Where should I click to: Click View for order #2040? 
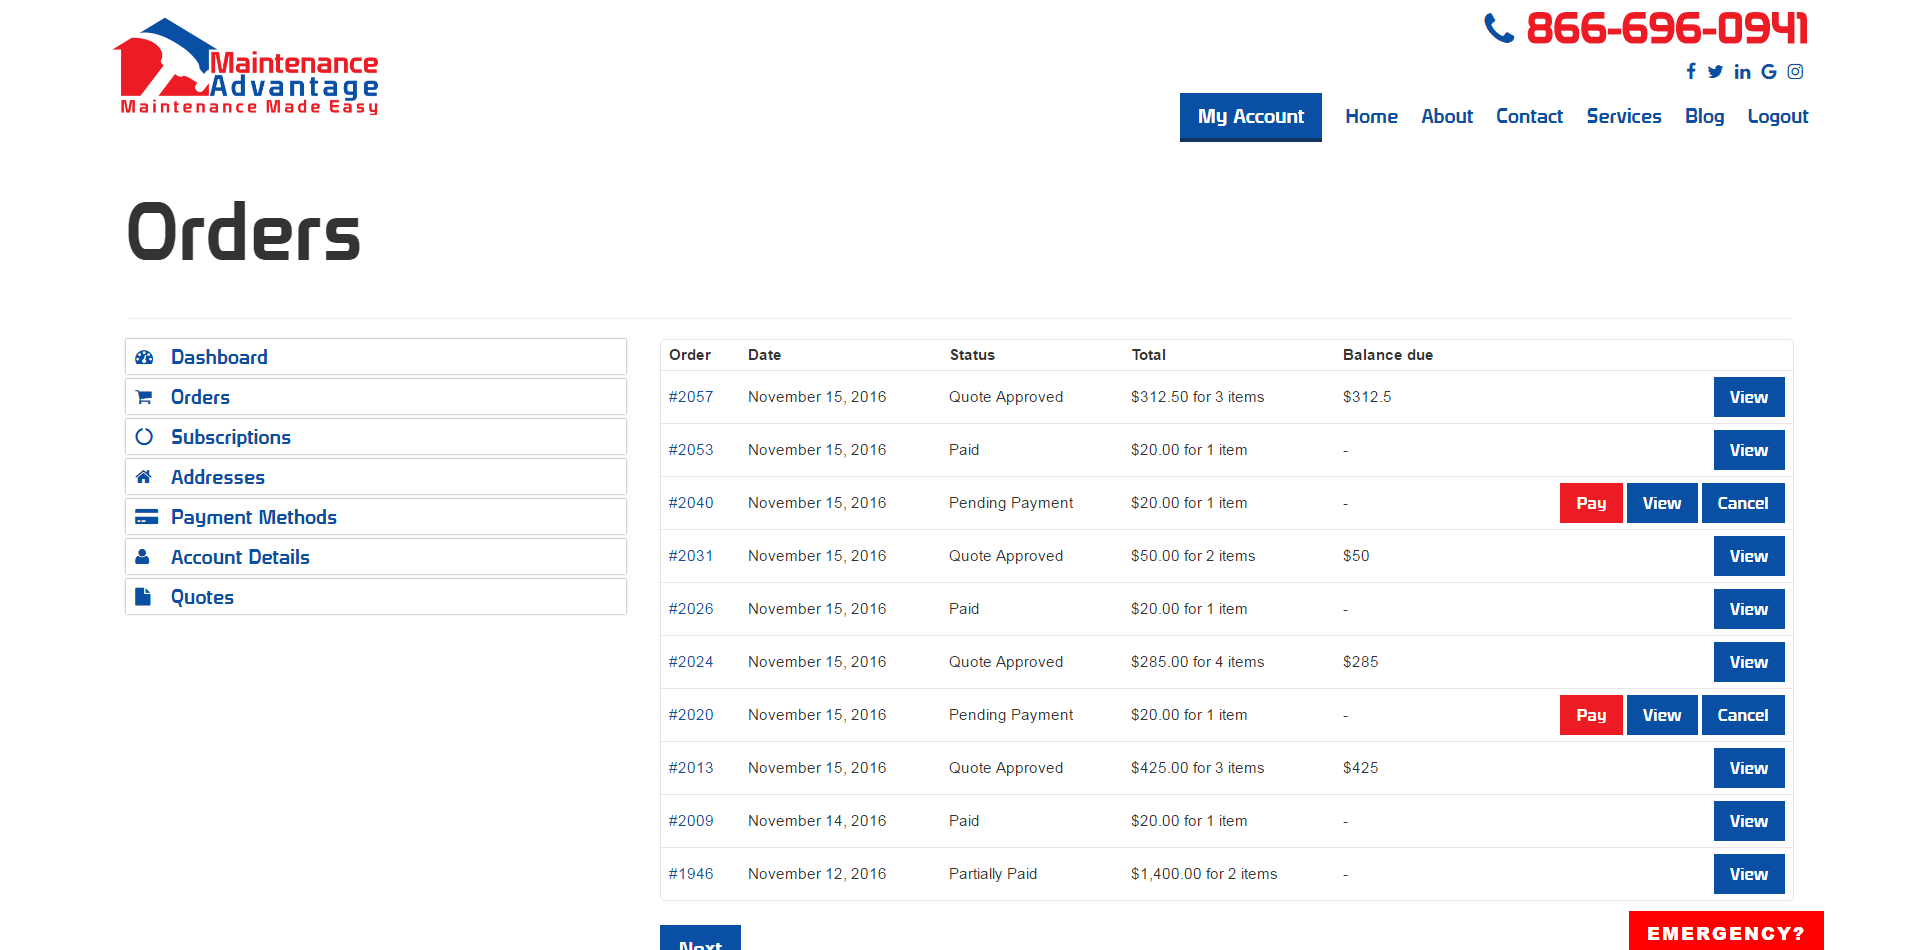click(x=1662, y=503)
